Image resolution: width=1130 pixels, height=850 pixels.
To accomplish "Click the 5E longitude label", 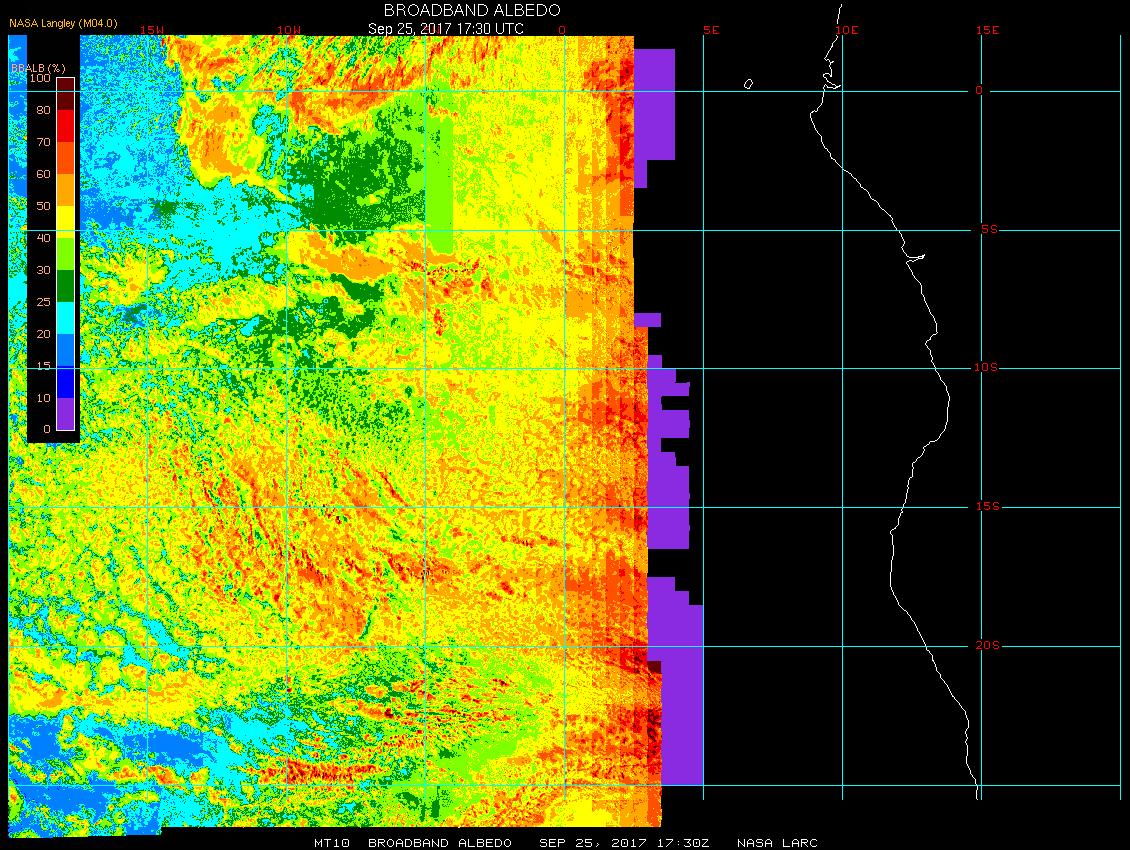I will pos(711,30).
